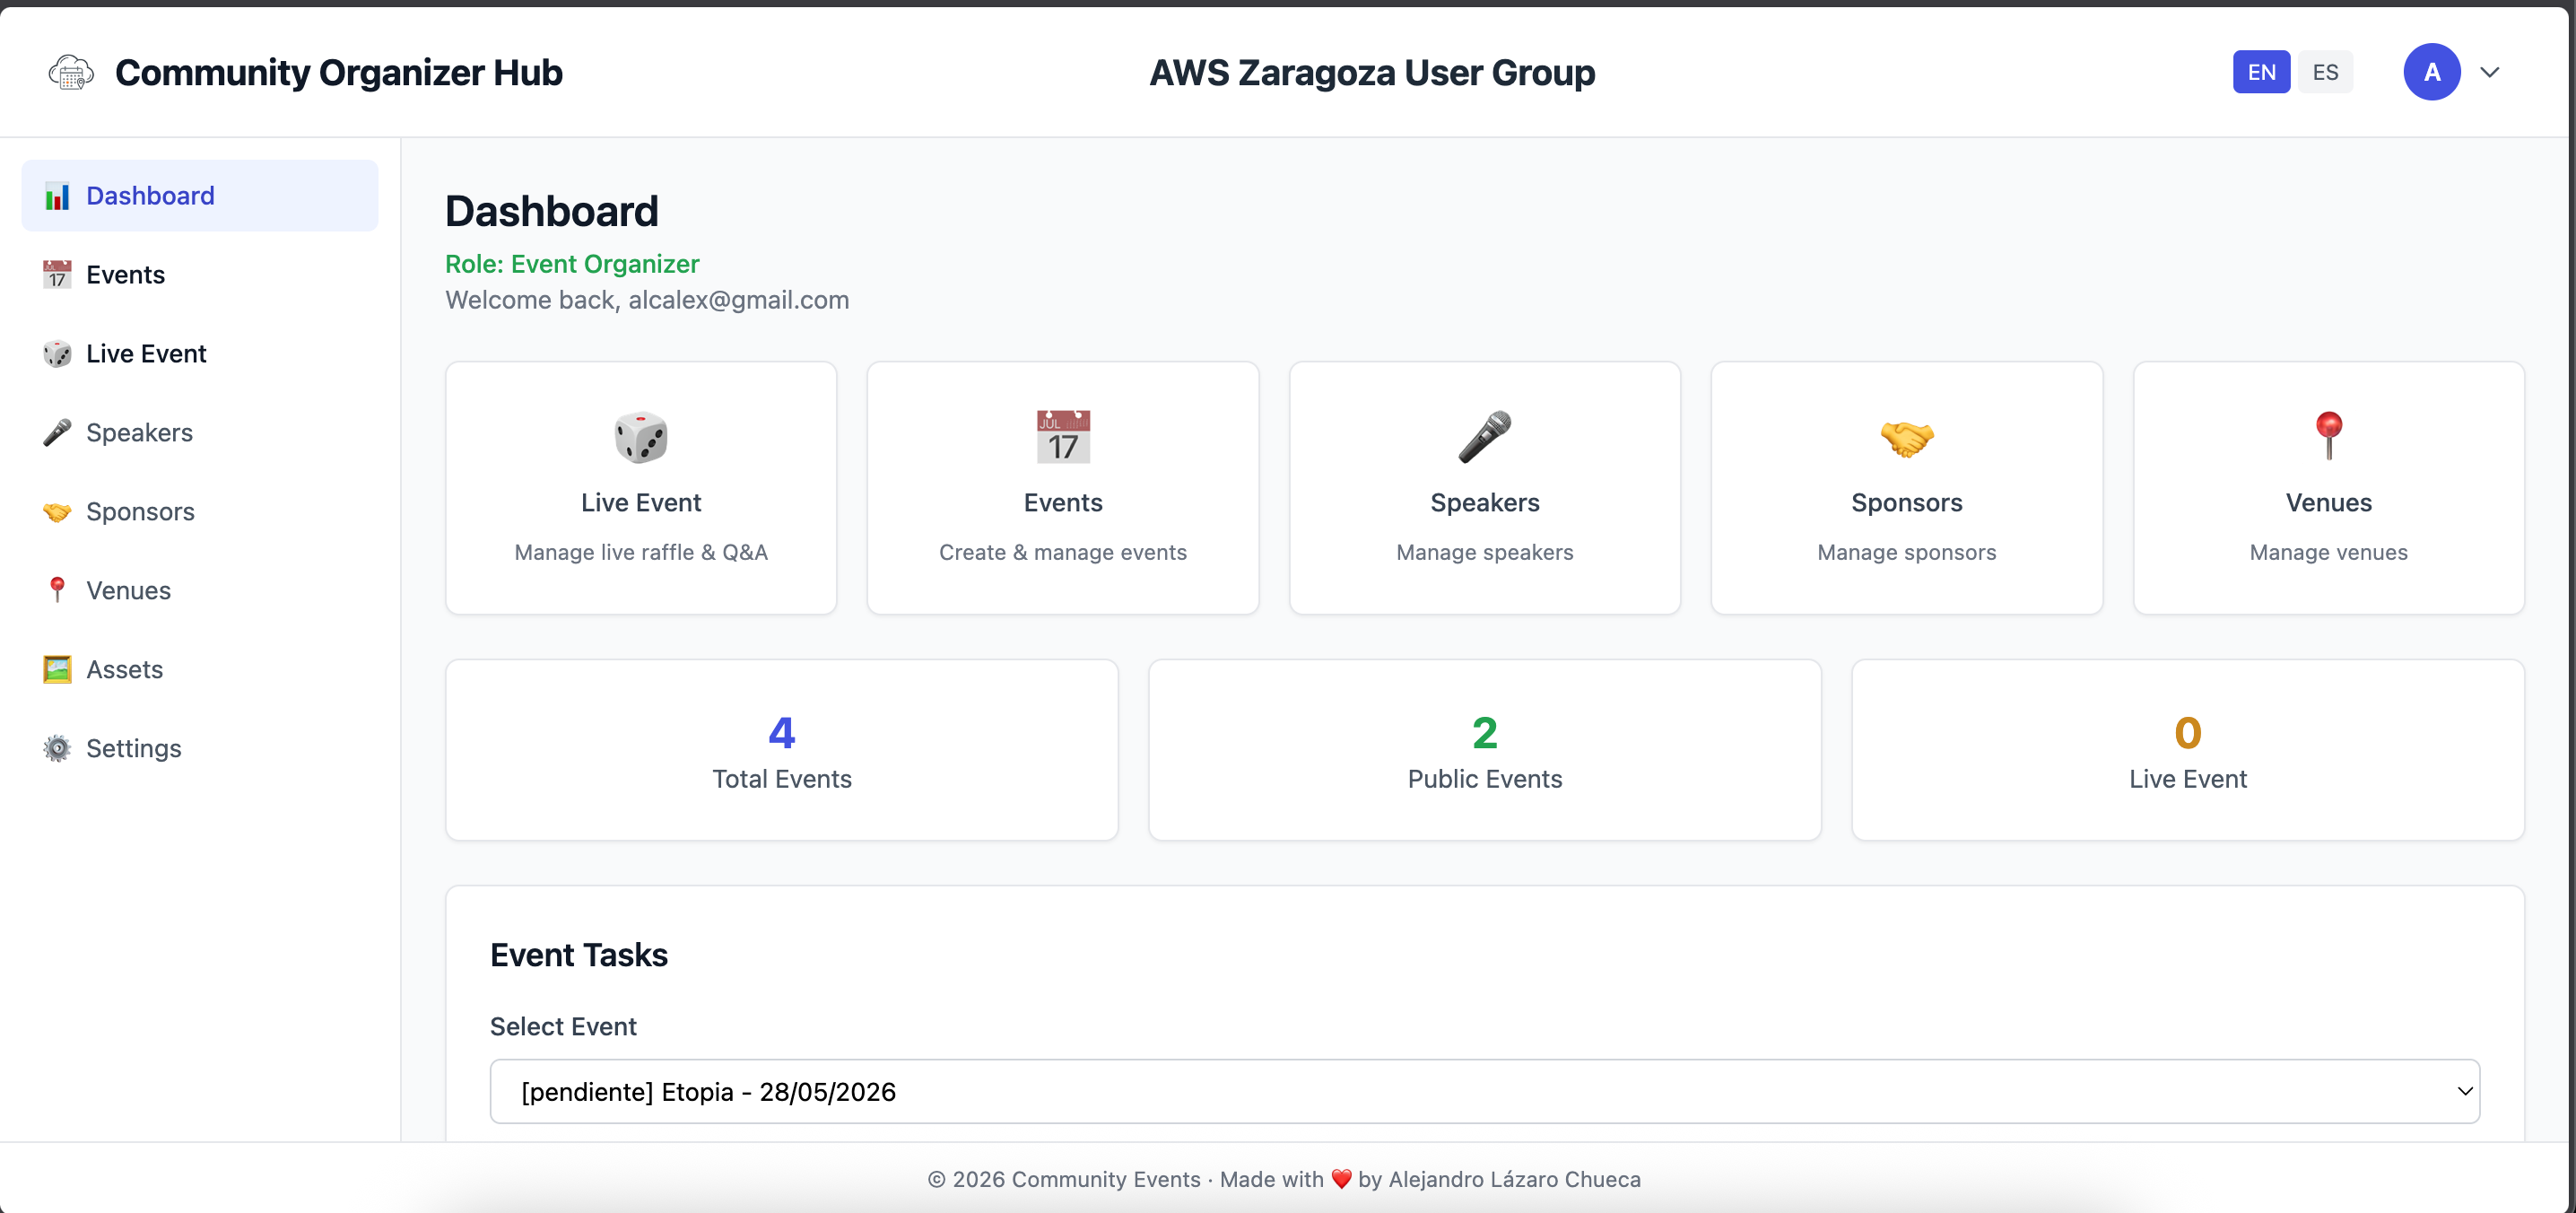Click the handshake icon on Sponsors card
The width and height of the screenshot is (2576, 1213).
(1907, 438)
